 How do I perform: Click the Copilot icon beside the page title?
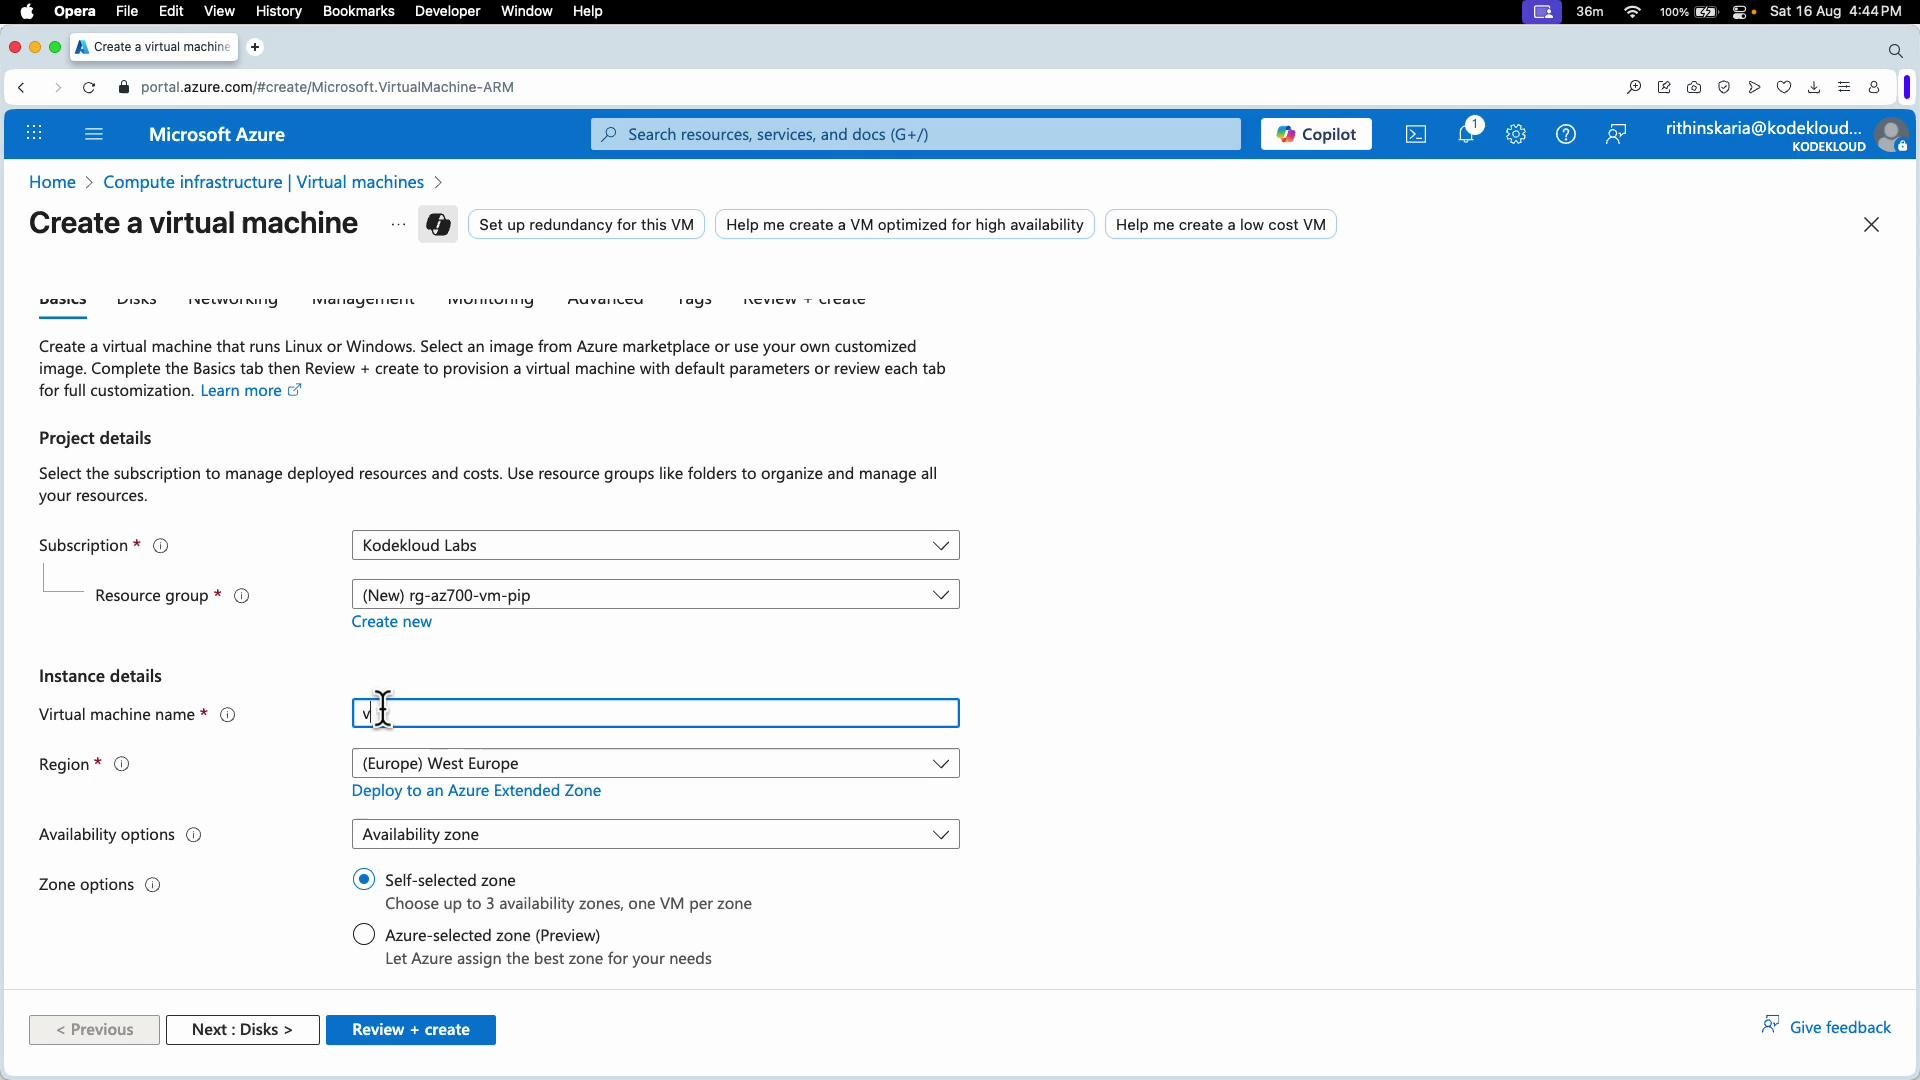click(438, 224)
